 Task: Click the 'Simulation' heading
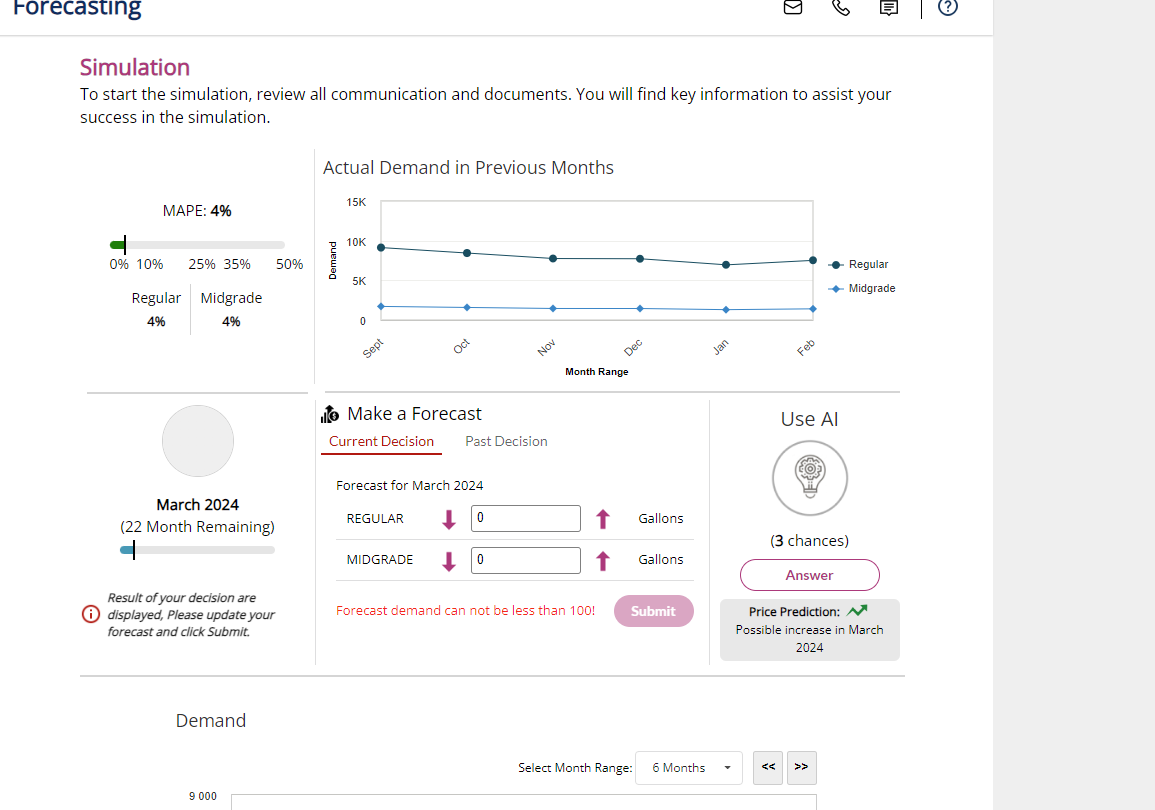(x=135, y=67)
